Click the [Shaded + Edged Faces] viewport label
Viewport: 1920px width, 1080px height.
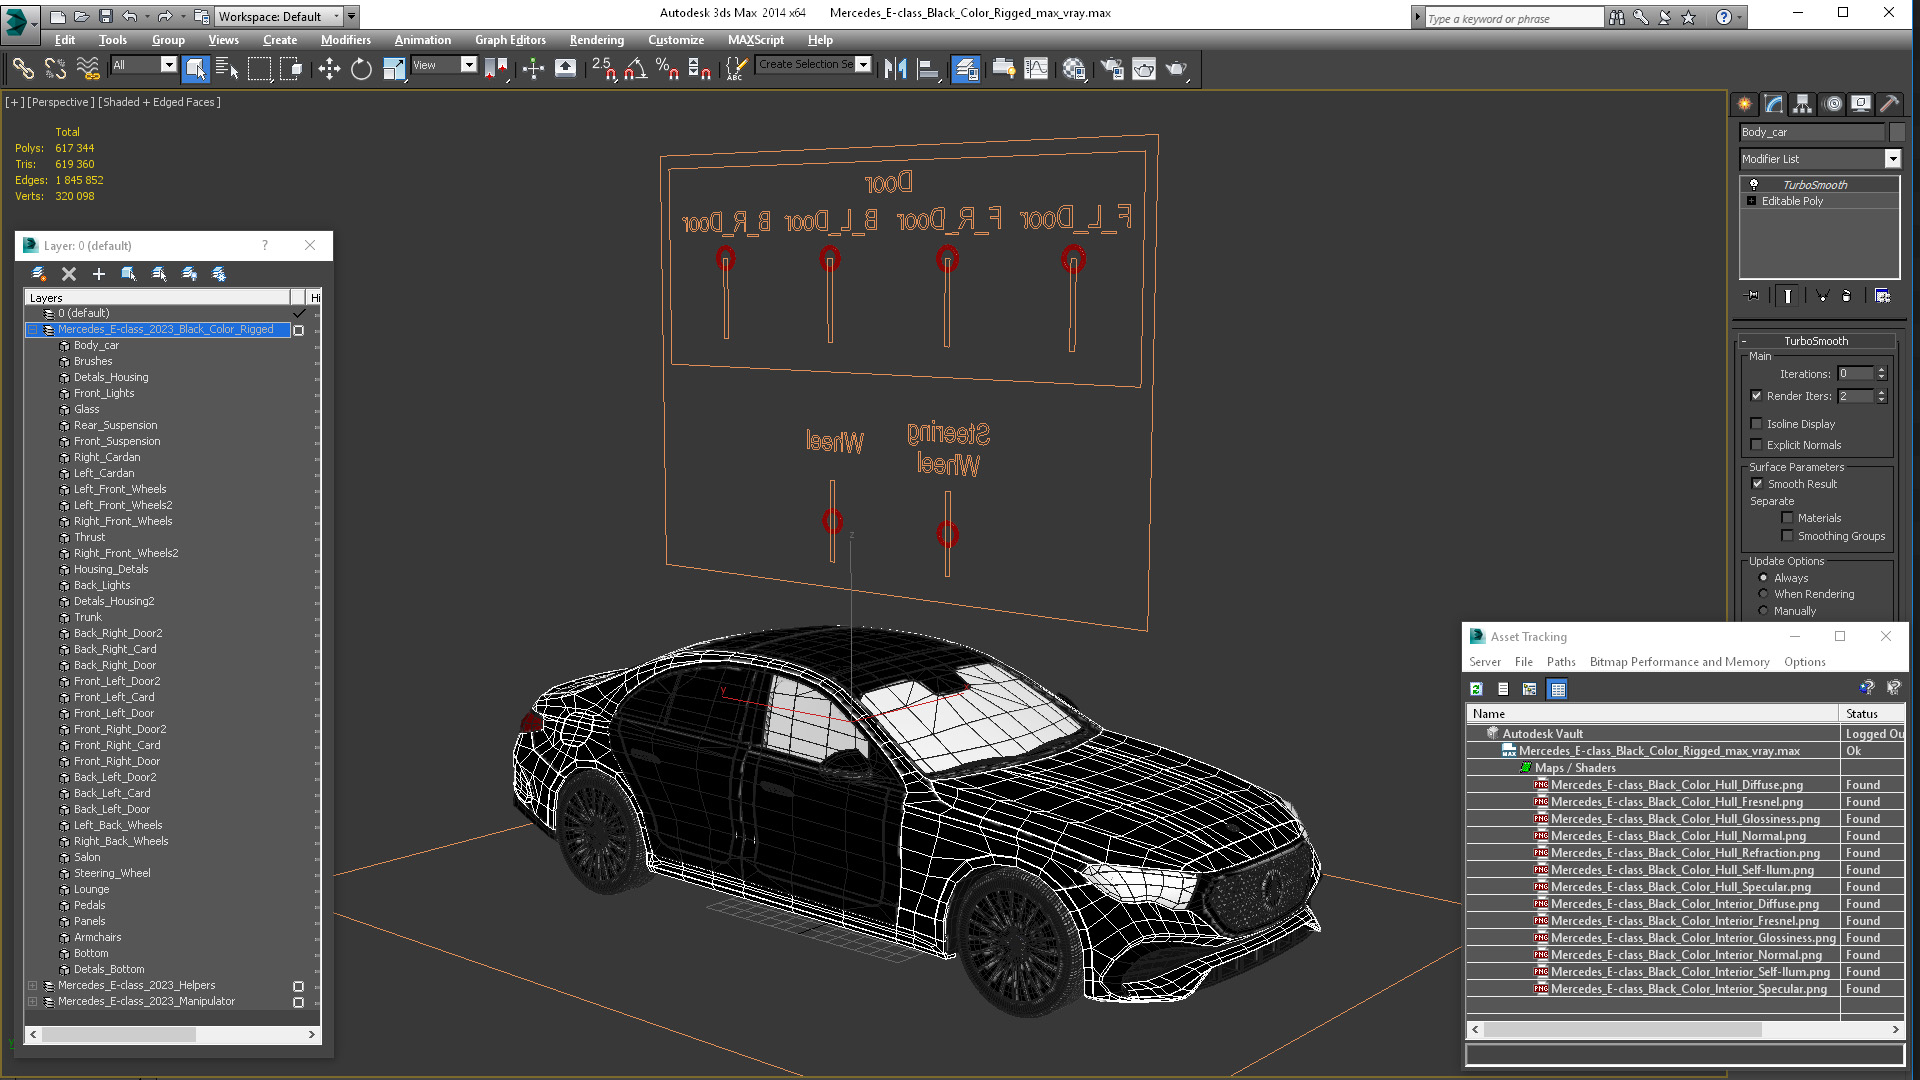pyautogui.click(x=159, y=102)
